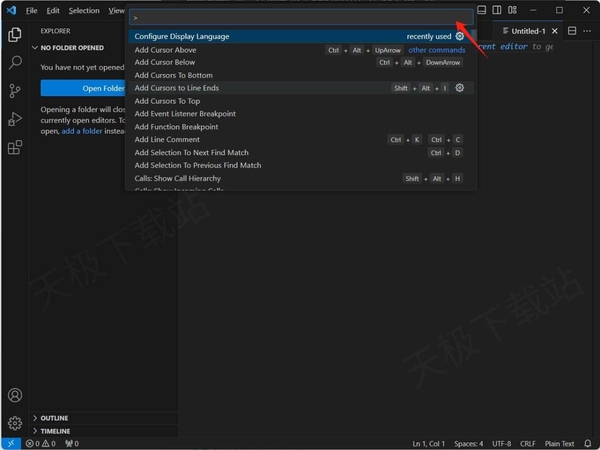Collapse the NO FOLDER OPENED section
The width and height of the screenshot is (600, 450).
click(x=70, y=47)
